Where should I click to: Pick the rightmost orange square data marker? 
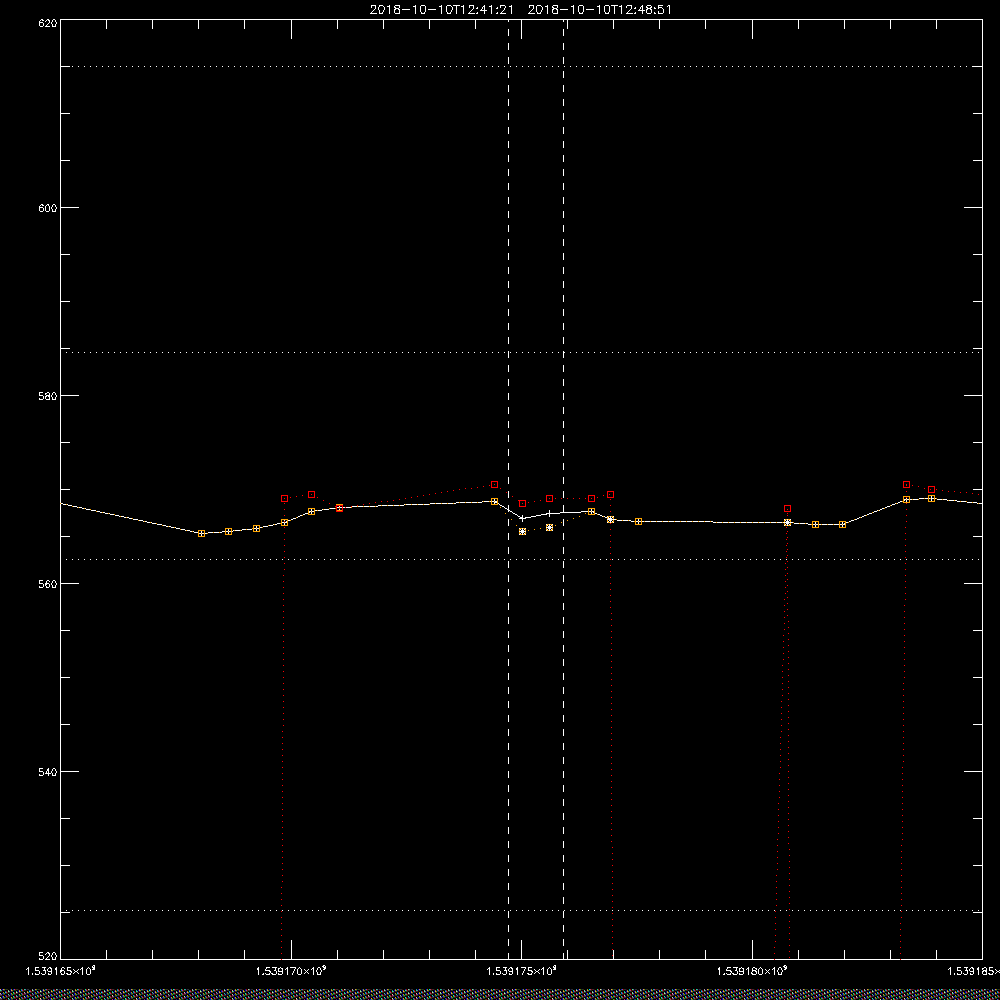(x=932, y=499)
